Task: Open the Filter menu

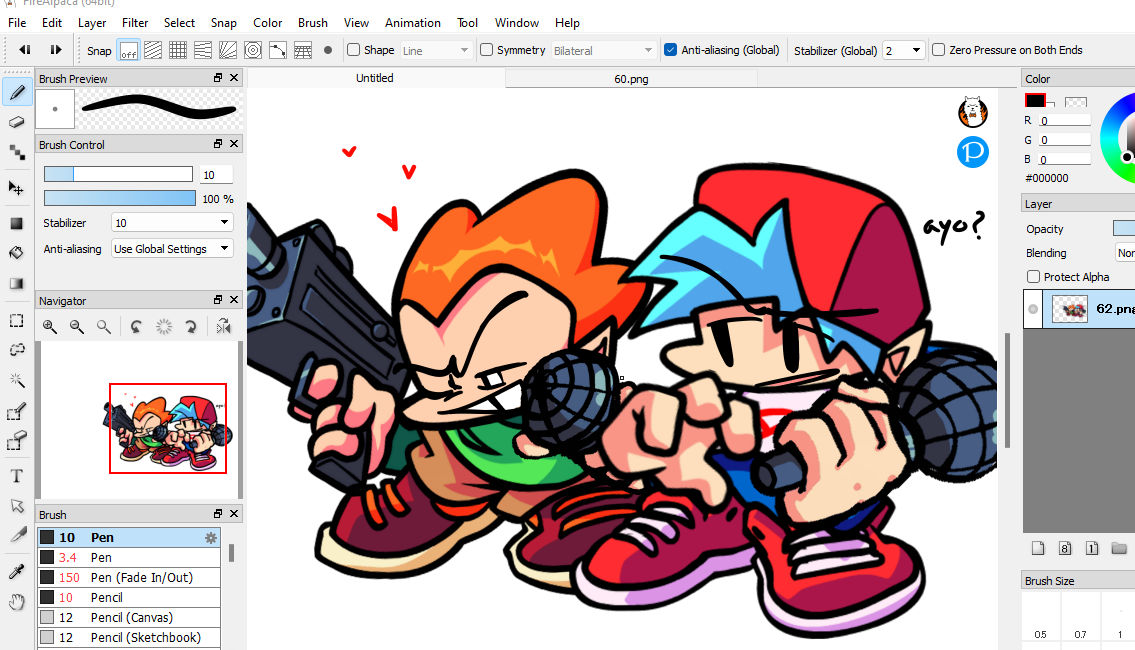Action: point(135,22)
